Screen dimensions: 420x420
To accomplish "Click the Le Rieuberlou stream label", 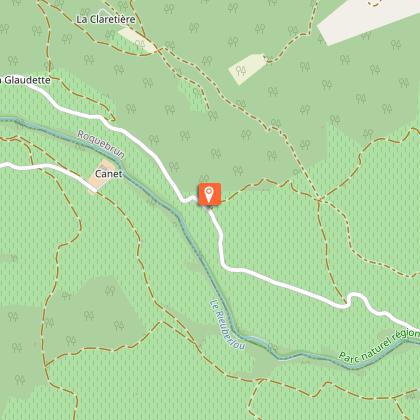I will click(x=228, y=325).
